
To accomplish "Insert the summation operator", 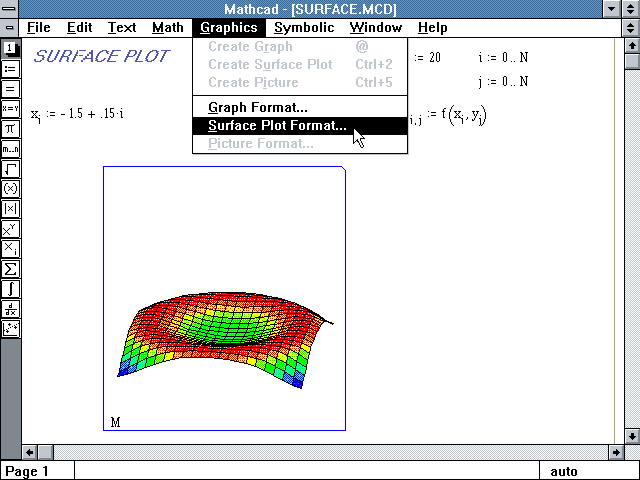I will click(x=10, y=268).
